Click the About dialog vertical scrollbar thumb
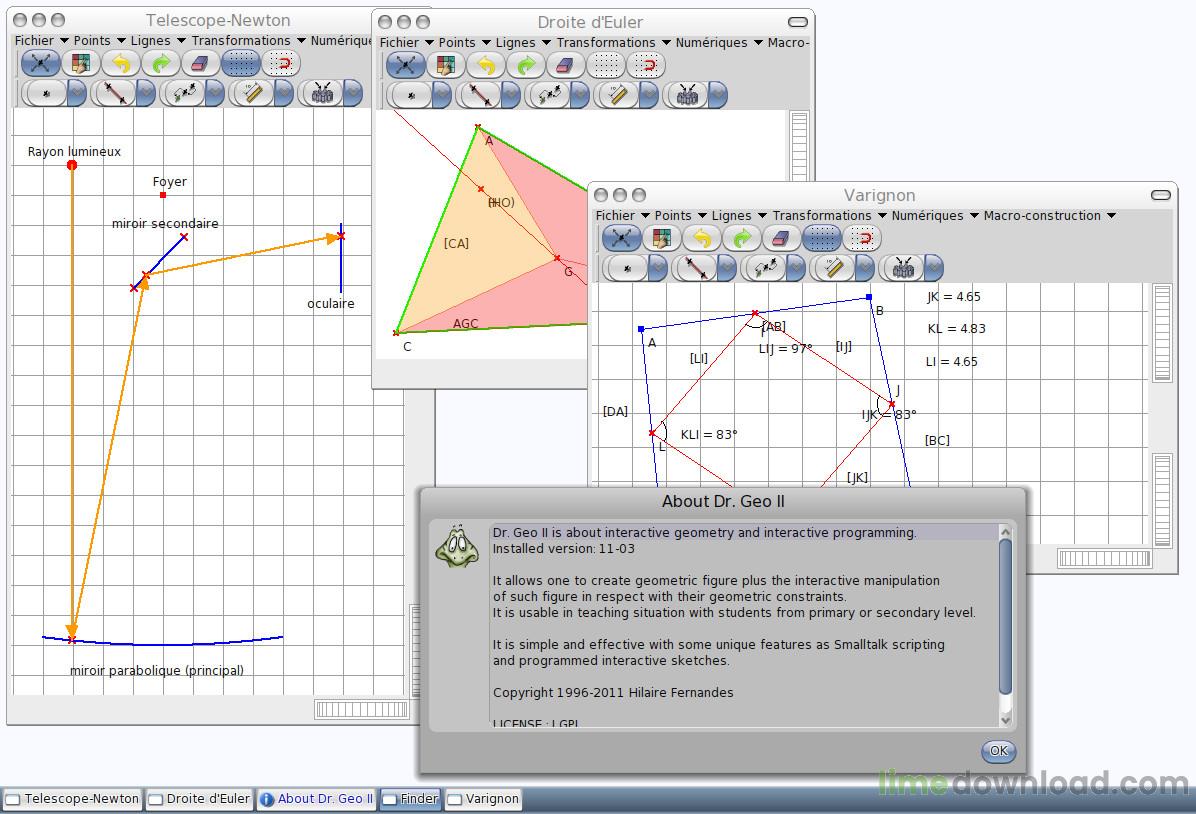This screenshot has width=1196, height=814. coord(1005,616)
